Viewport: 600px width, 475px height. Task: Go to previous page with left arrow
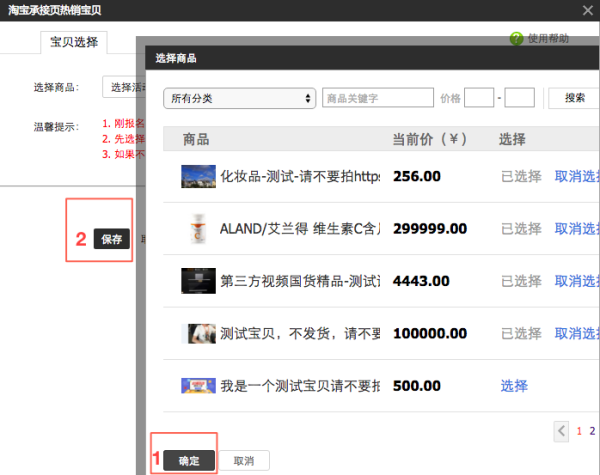click(x=563, y=431)
